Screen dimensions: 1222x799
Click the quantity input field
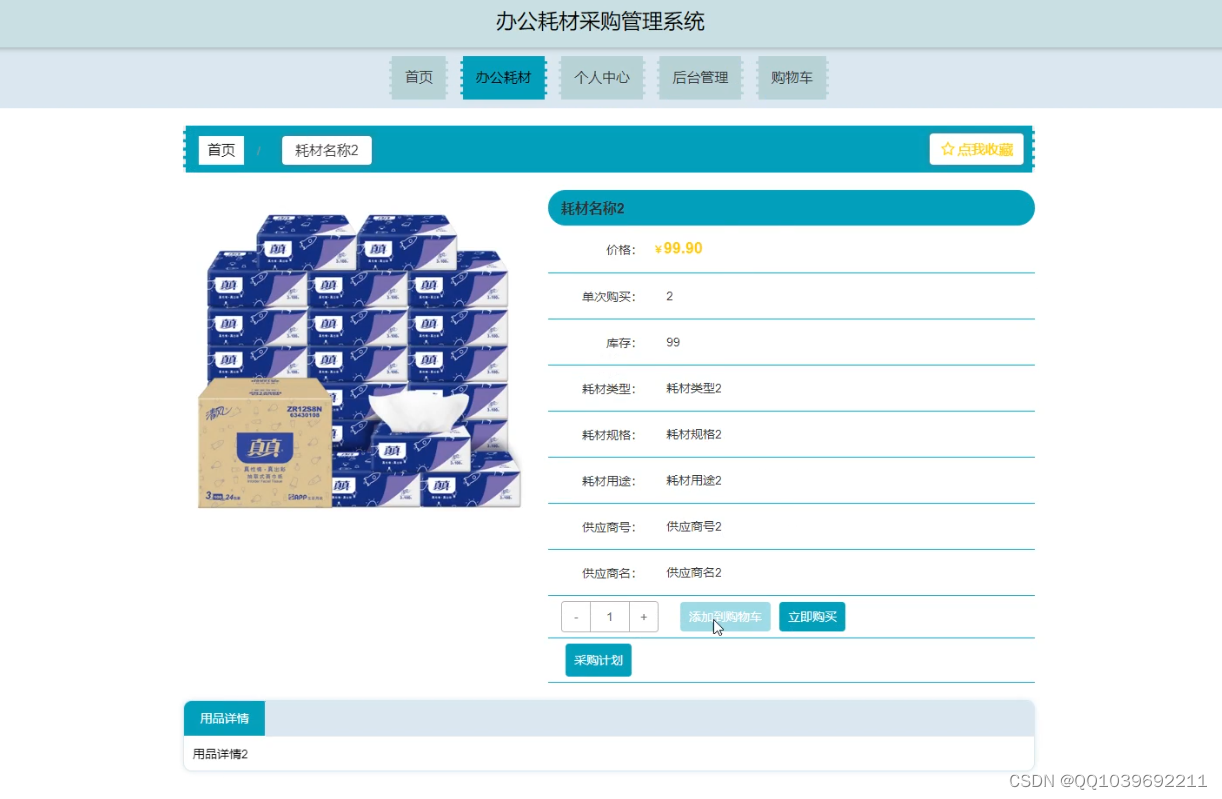click(610, 617)
